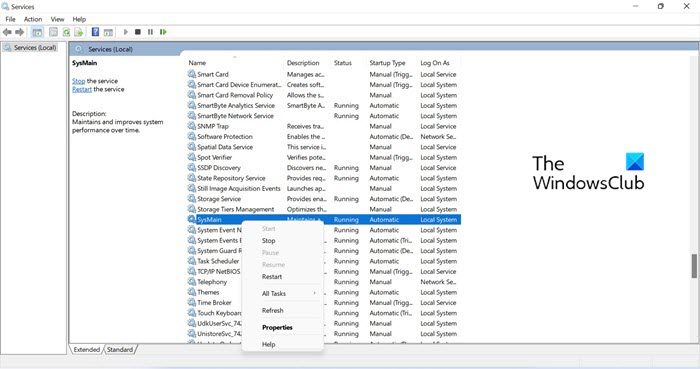700x369 pixels.
Task: Click the Start Service play icon in toolbar
Action: tap(125, 32)
